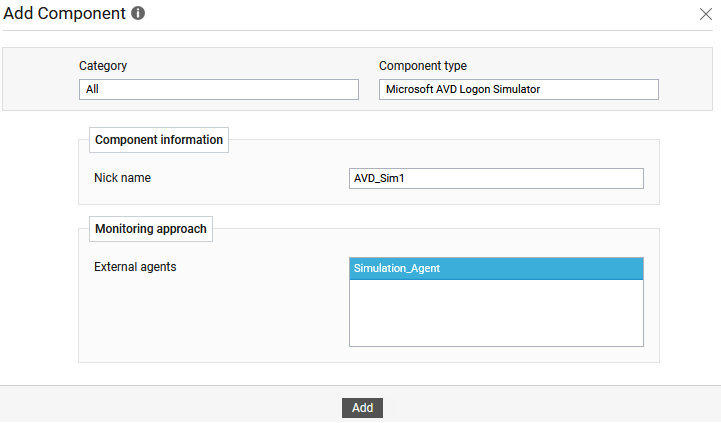Open the Category dropdown showing All

click(219, 89)
